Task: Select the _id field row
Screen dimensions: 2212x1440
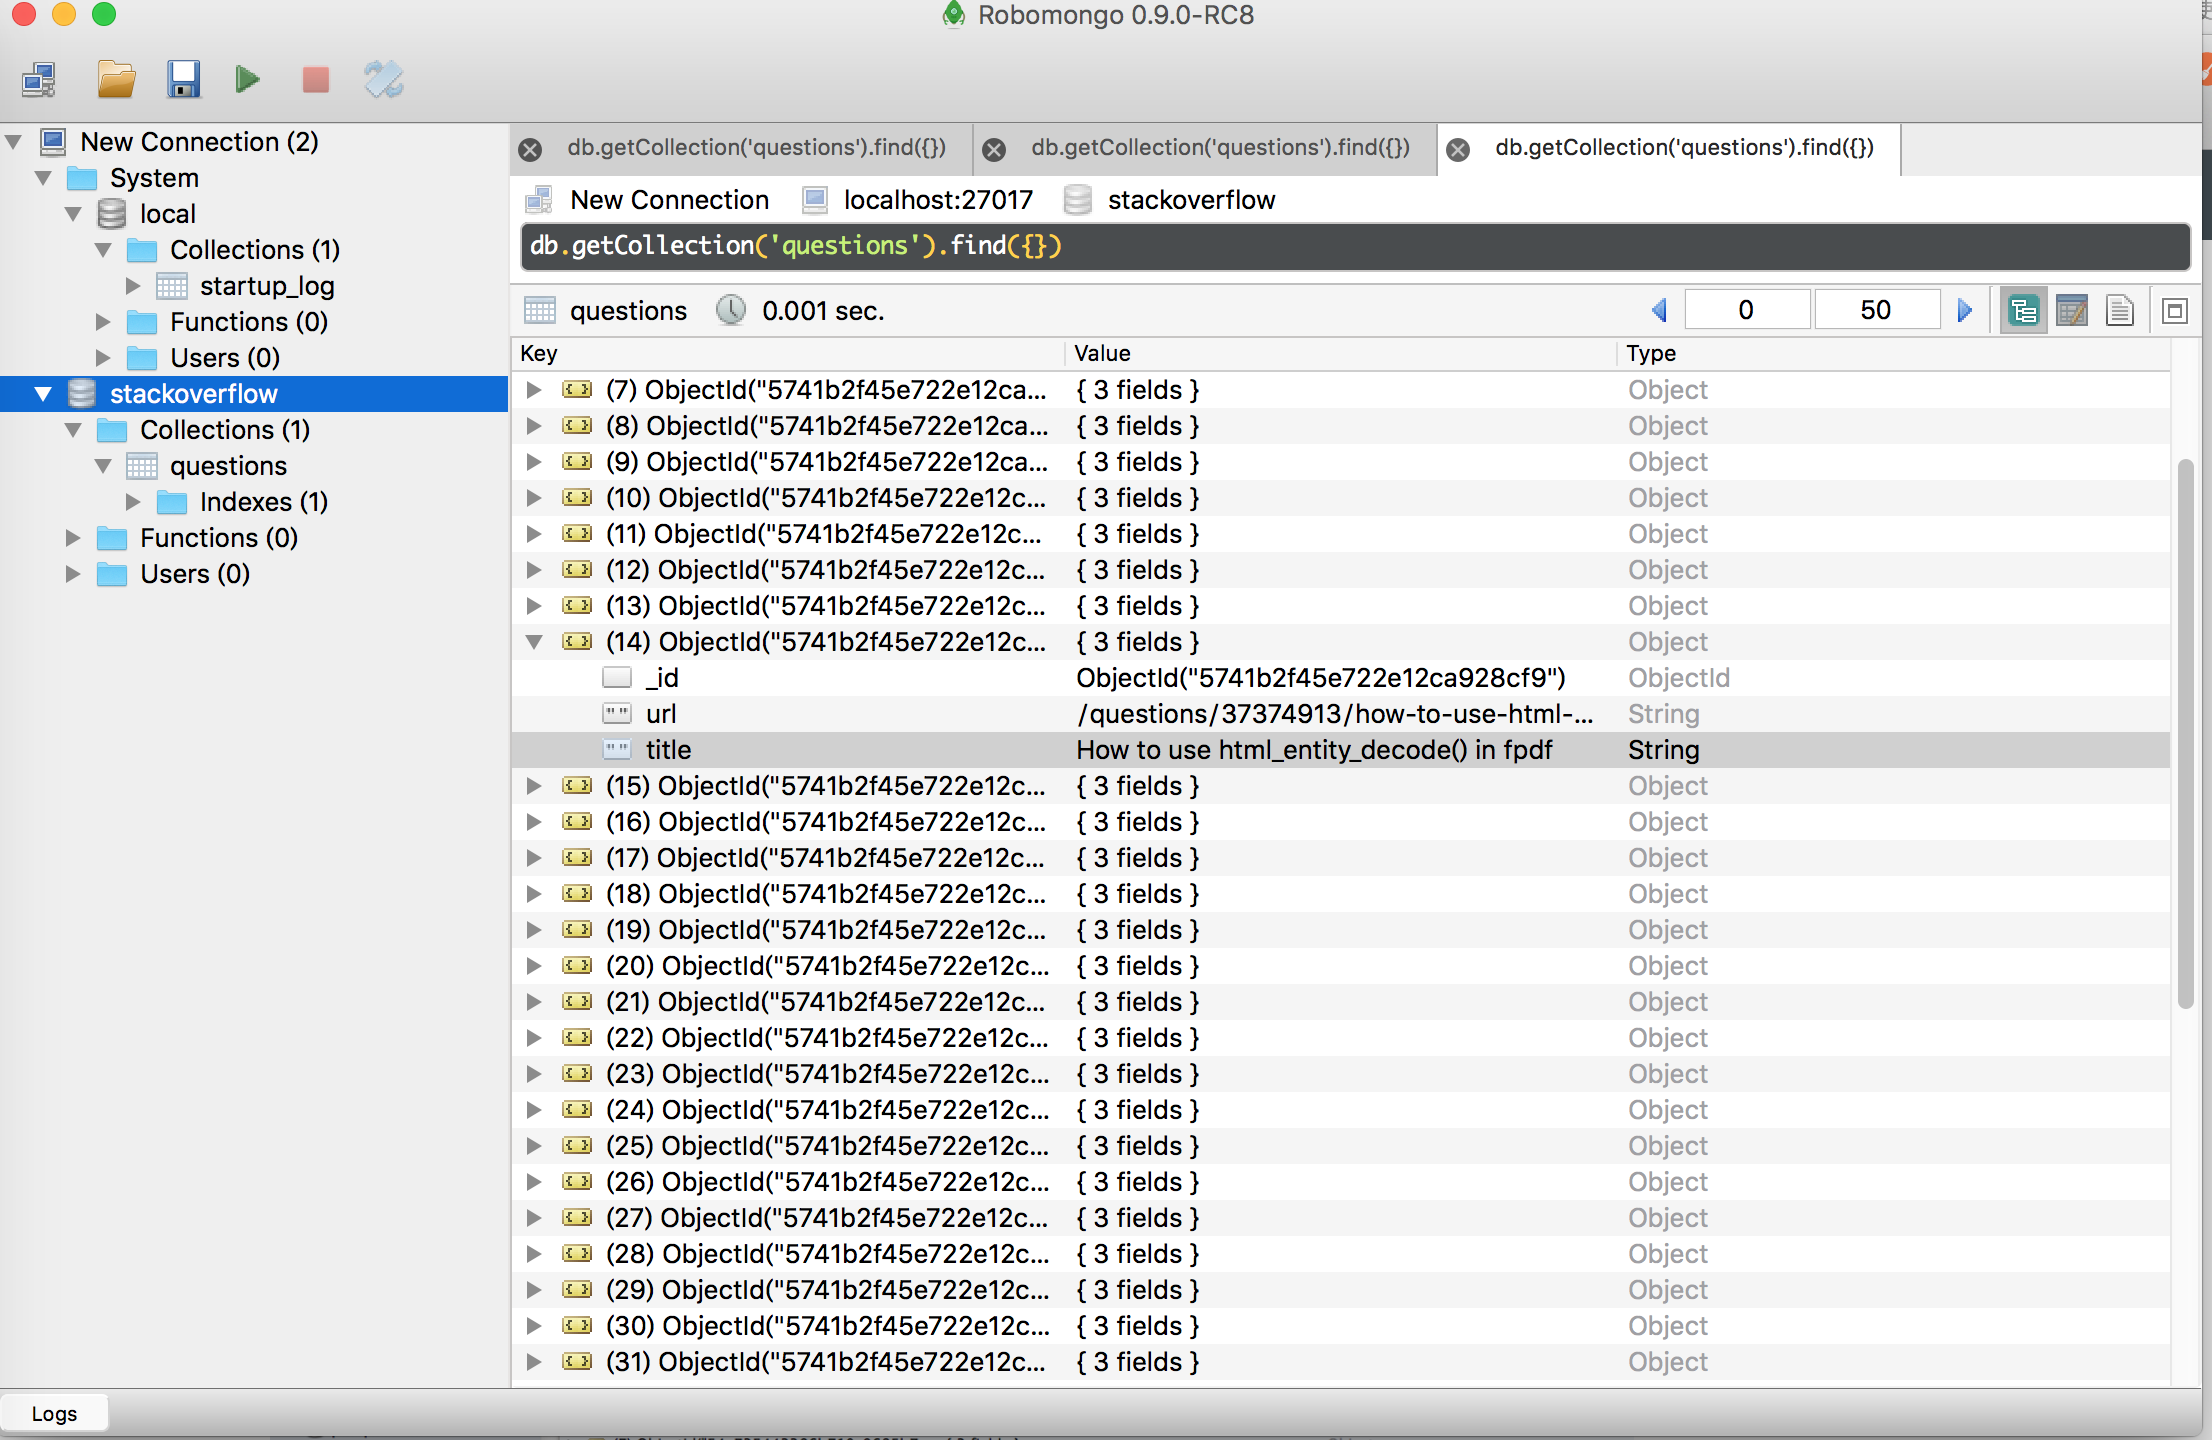Action: 1340,678
